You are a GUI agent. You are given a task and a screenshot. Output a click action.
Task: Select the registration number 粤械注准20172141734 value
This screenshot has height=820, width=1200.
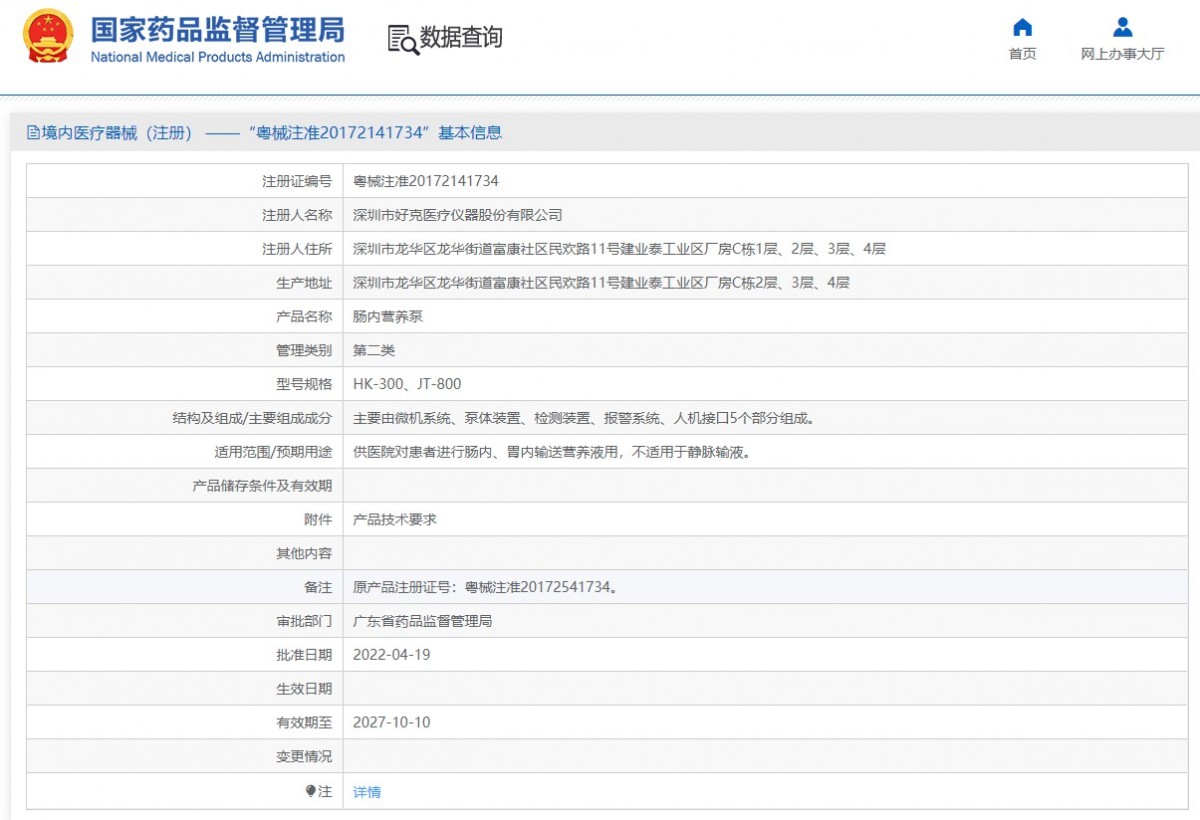point(426,181)
